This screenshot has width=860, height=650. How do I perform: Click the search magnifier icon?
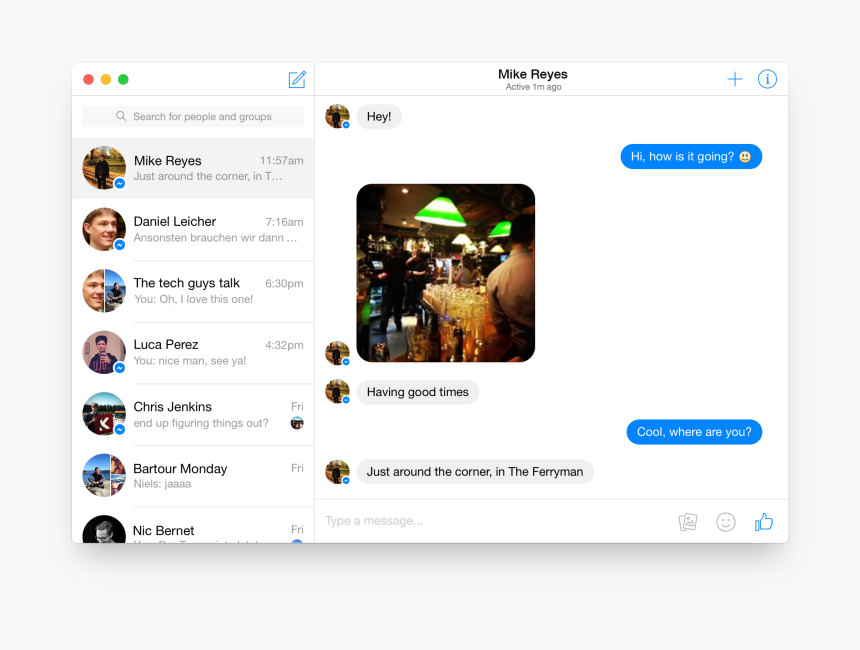coord(121,116)
